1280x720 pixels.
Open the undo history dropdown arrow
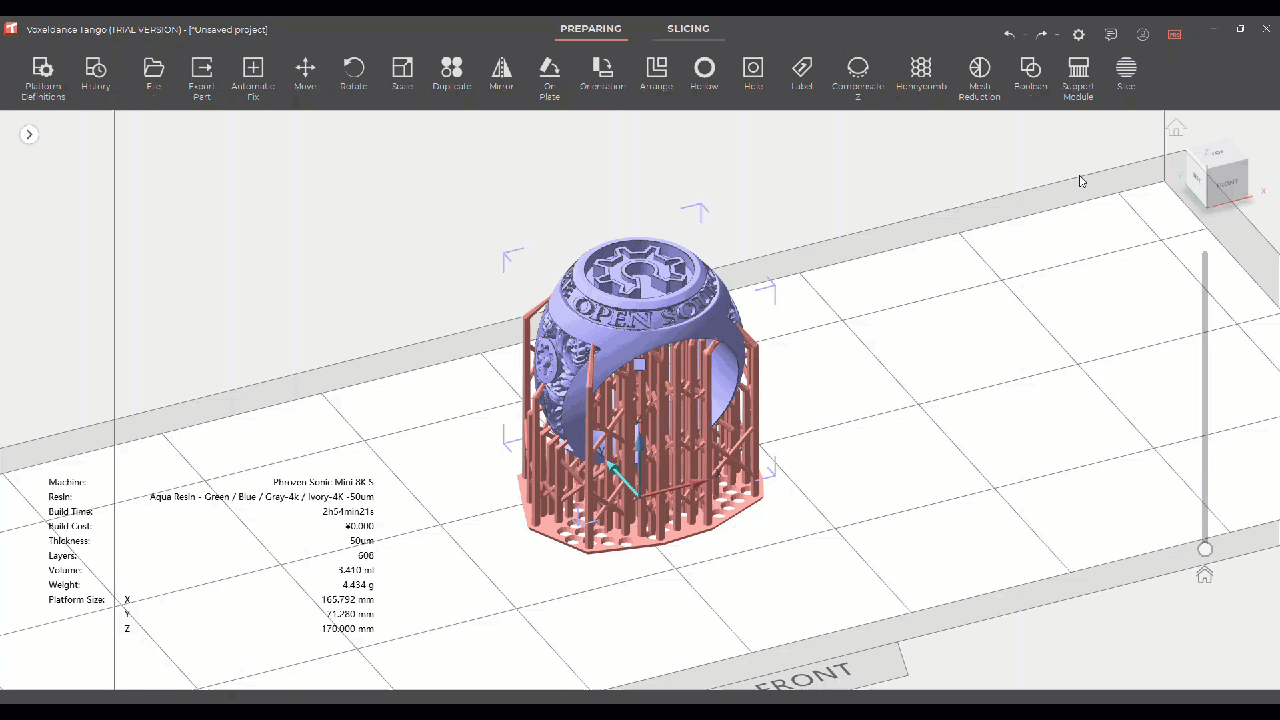pos(1025,35)
